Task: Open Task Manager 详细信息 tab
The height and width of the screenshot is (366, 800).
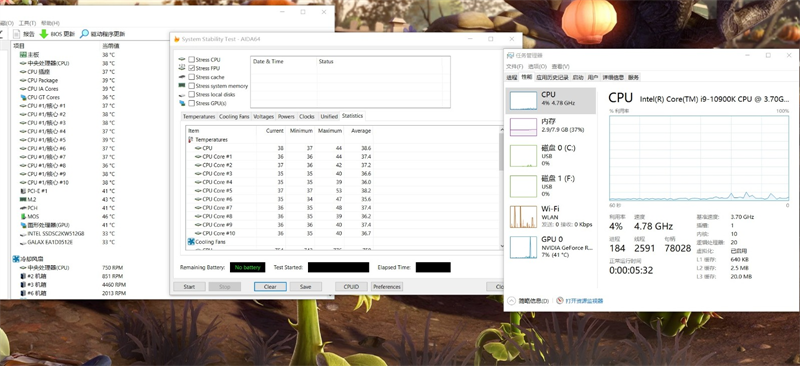Action: click(x=613, y=78)
